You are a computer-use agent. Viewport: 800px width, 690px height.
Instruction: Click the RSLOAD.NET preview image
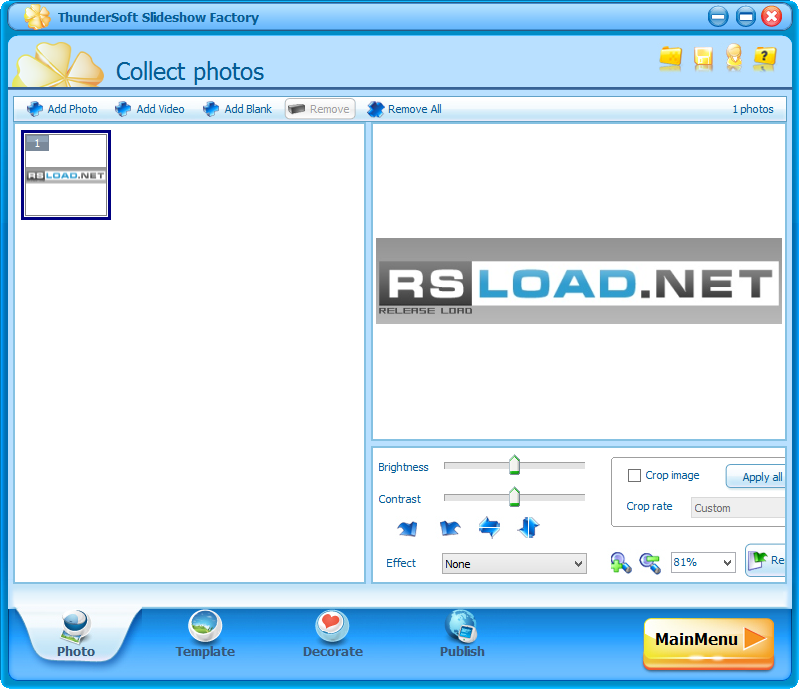point(579,281)
